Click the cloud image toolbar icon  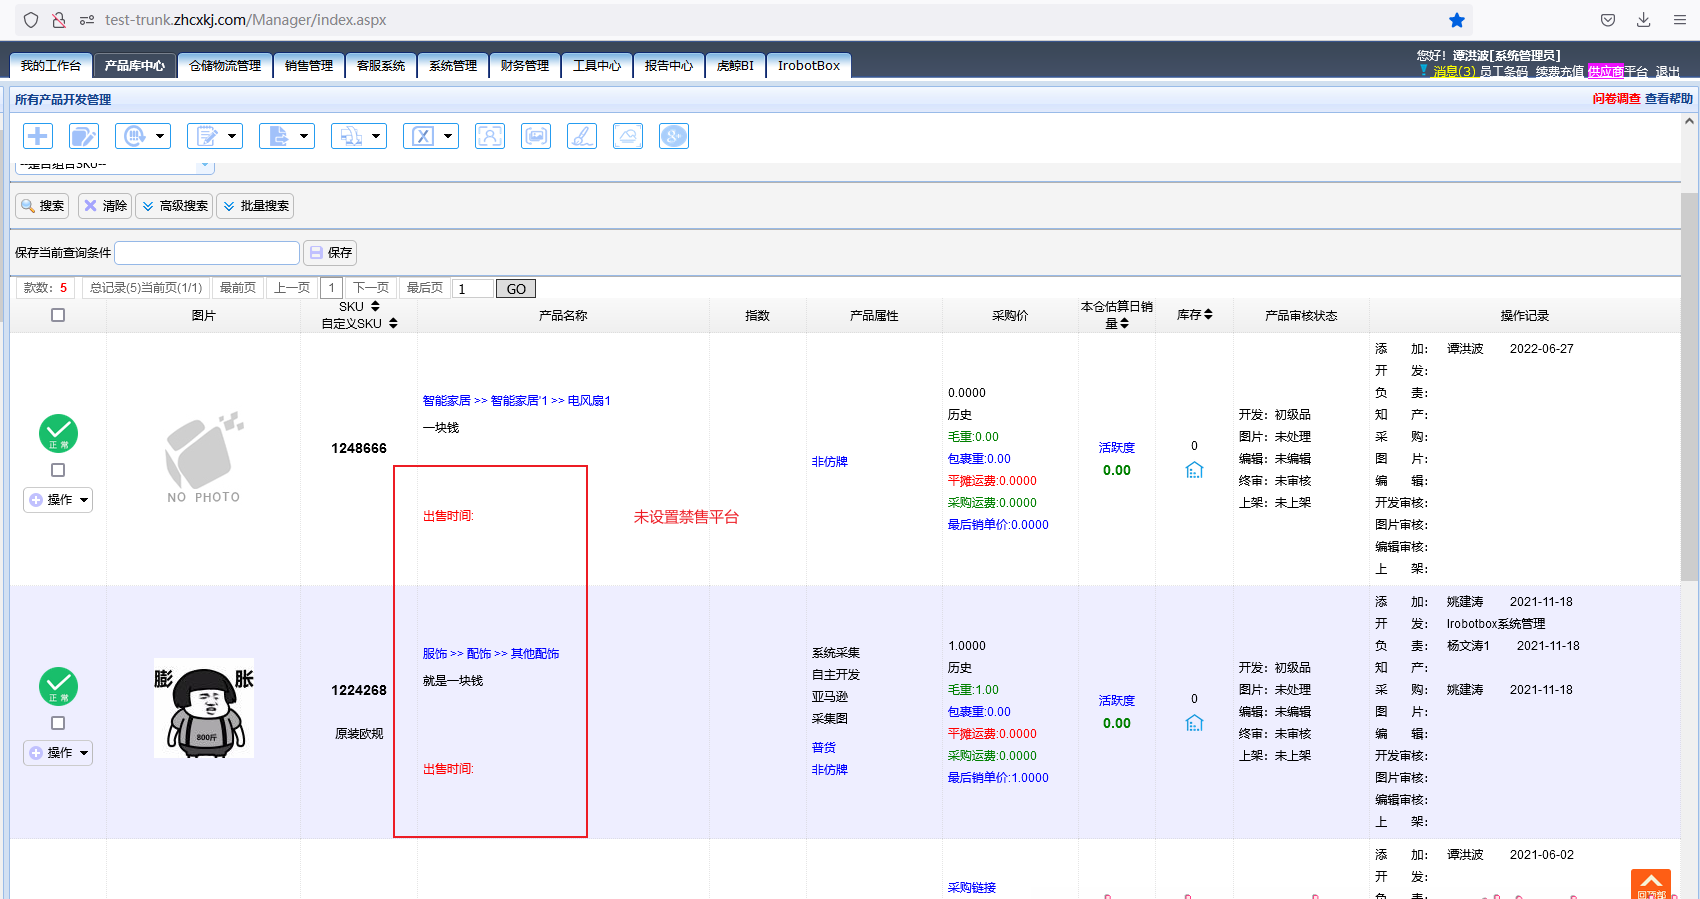628,136
